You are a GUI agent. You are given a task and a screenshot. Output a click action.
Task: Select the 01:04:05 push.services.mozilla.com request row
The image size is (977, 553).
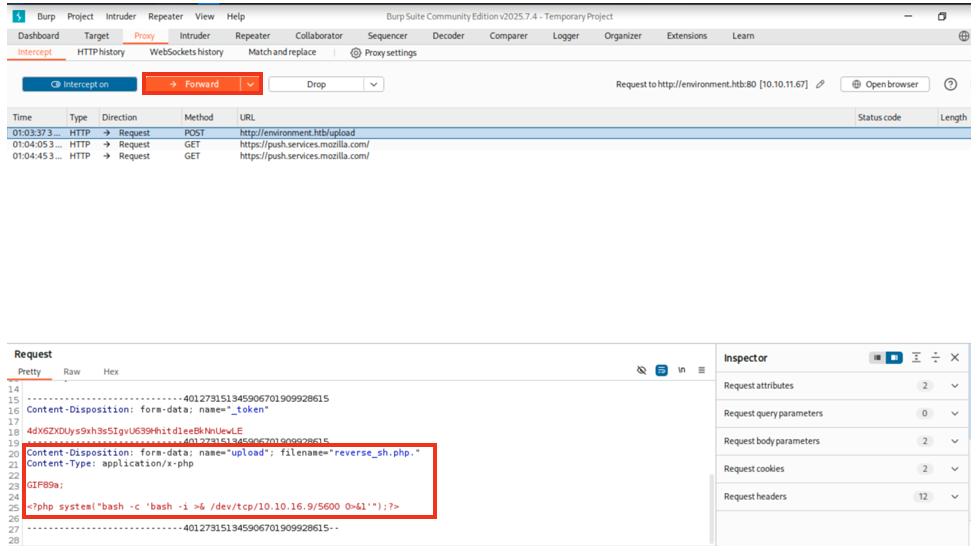click(x=489, y=144)
